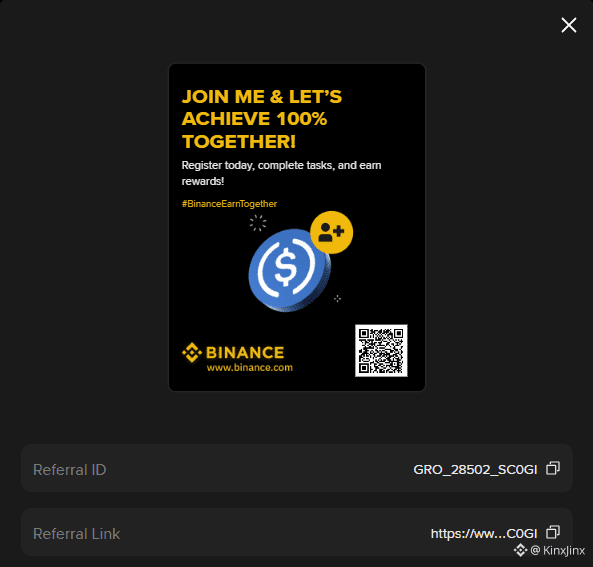Copy the Referral Link URL

point(553,533)
